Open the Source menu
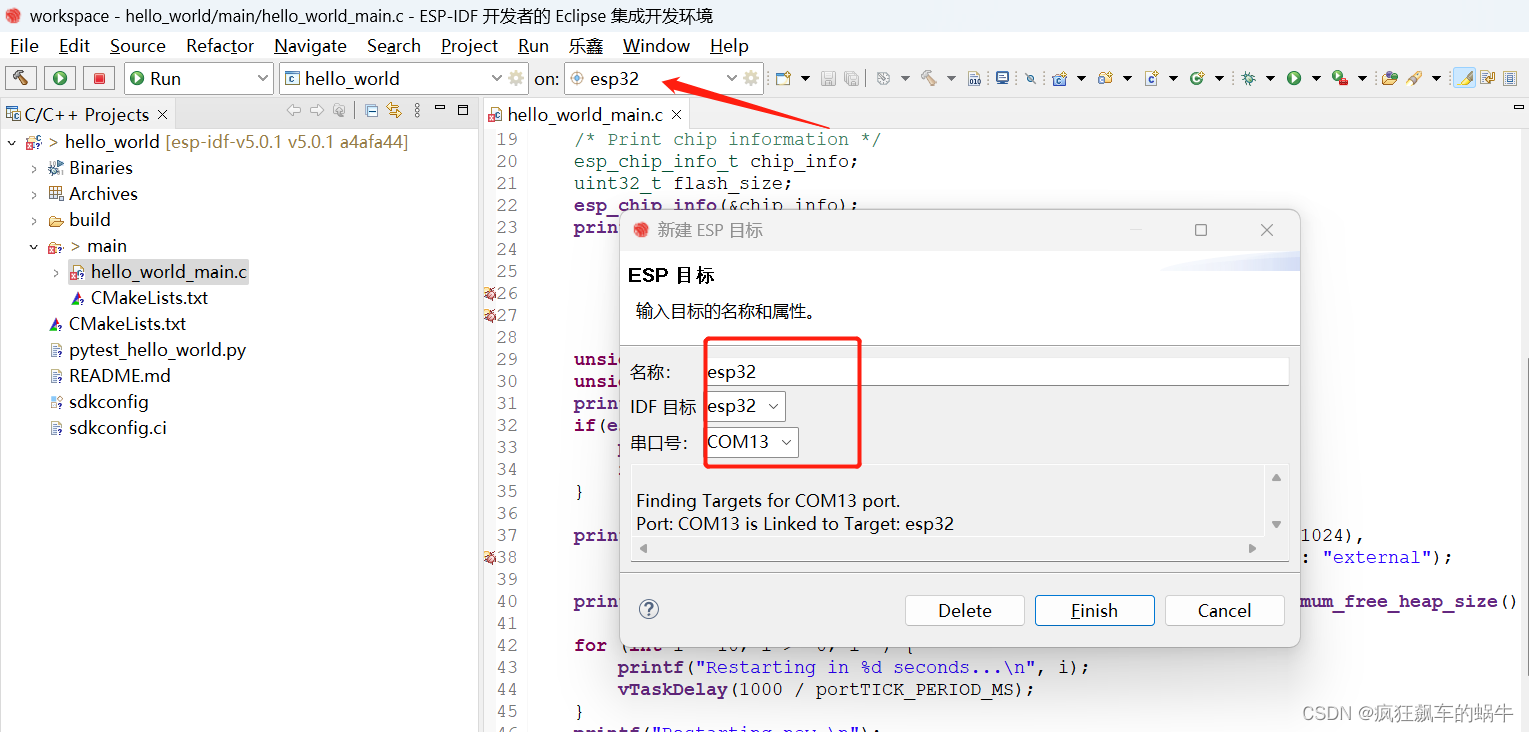Image resolution: width=1529 pixels, height=732 pixels. 138,46
